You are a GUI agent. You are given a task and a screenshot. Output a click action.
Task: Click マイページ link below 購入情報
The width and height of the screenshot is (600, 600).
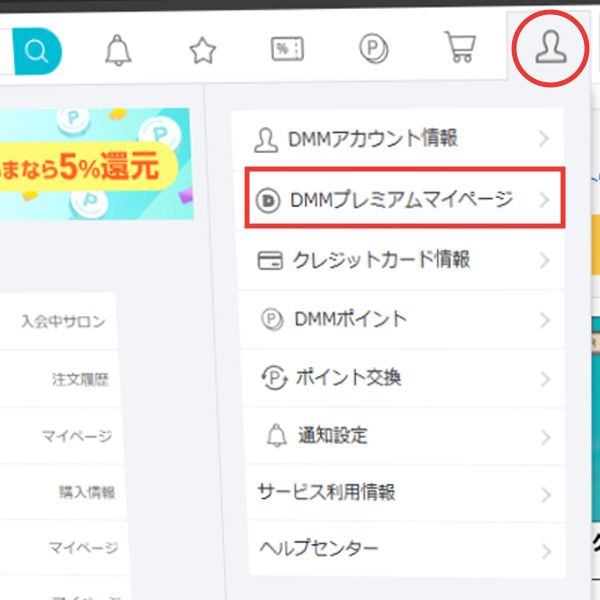pyautogui.click(x=83, y=548)
